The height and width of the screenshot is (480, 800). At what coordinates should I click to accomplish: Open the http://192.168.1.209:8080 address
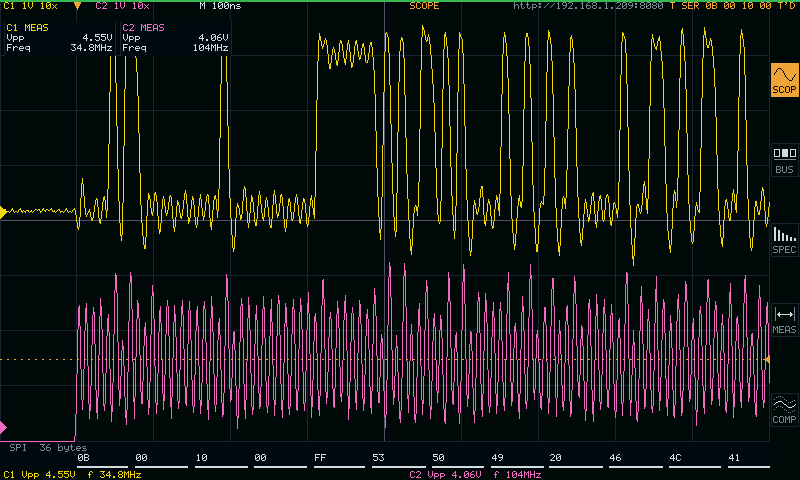coord(588,6)
